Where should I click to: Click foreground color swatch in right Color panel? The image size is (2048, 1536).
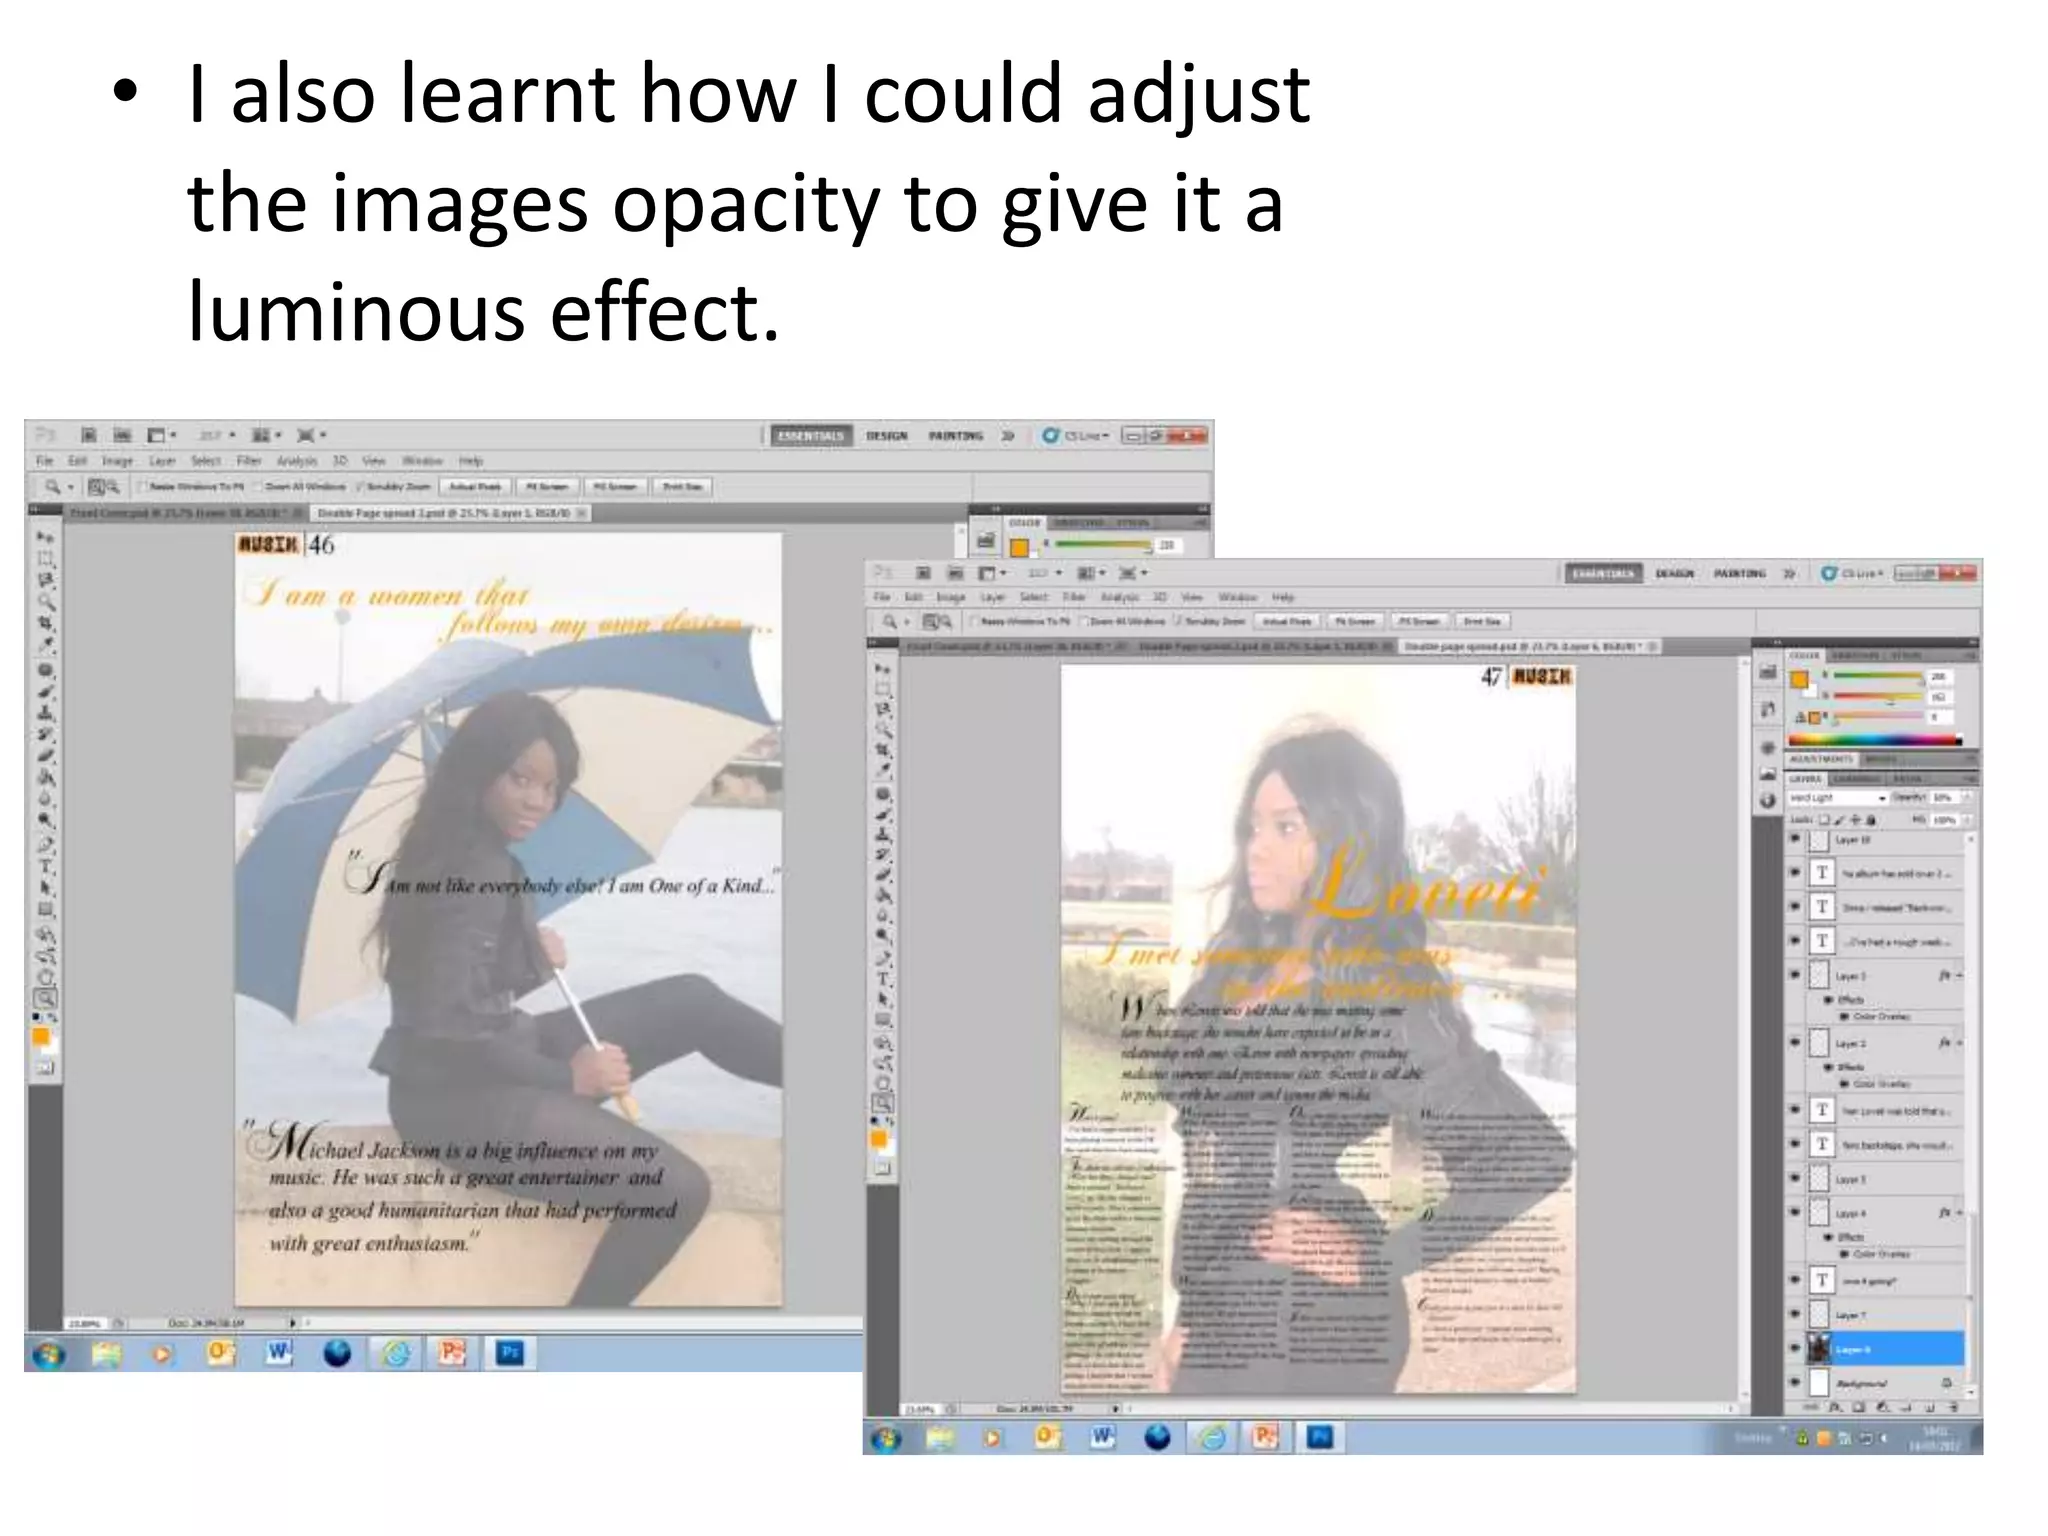1798,679
